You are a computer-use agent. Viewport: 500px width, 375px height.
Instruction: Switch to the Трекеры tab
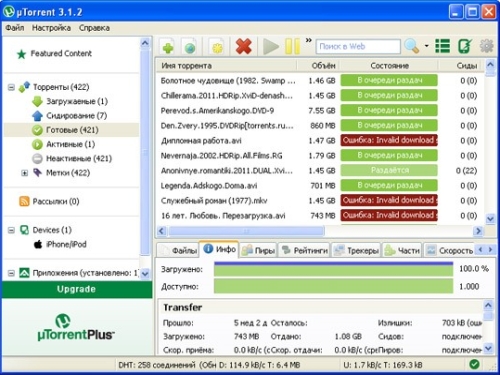pyautogui.click(x=356, y=250)
